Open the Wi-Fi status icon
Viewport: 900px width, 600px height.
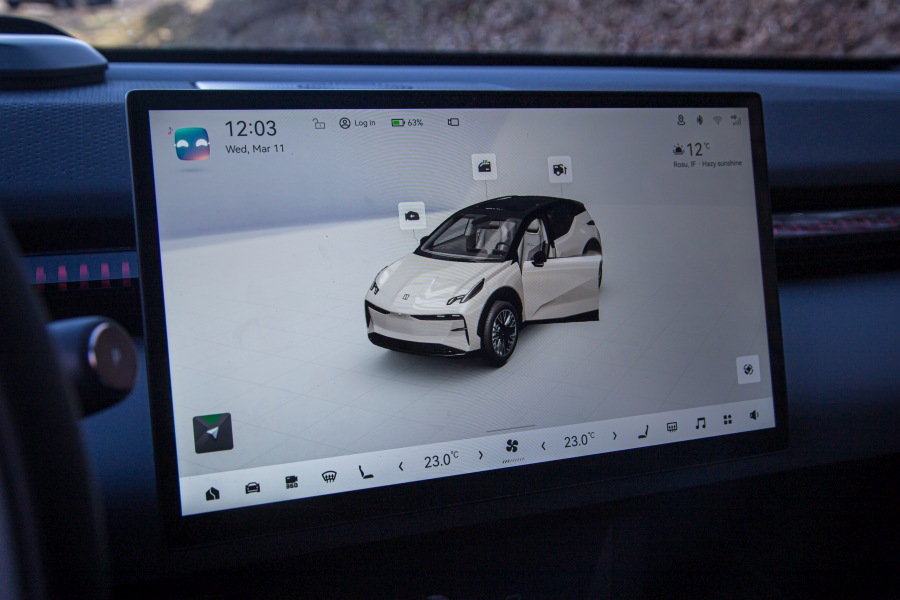coord(717,120)
